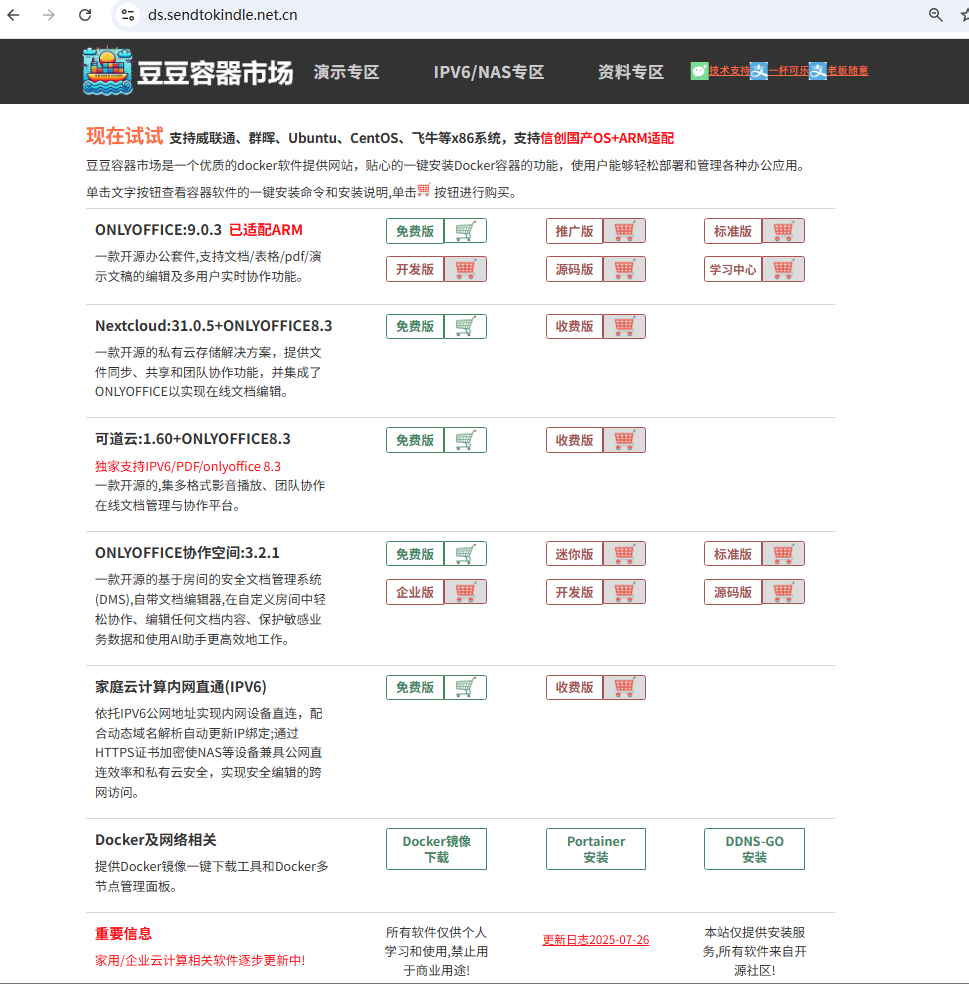This screenshot has width=969, height=984.
Task: Click the WeChat icon beside 技术支持
Action: 700,71
